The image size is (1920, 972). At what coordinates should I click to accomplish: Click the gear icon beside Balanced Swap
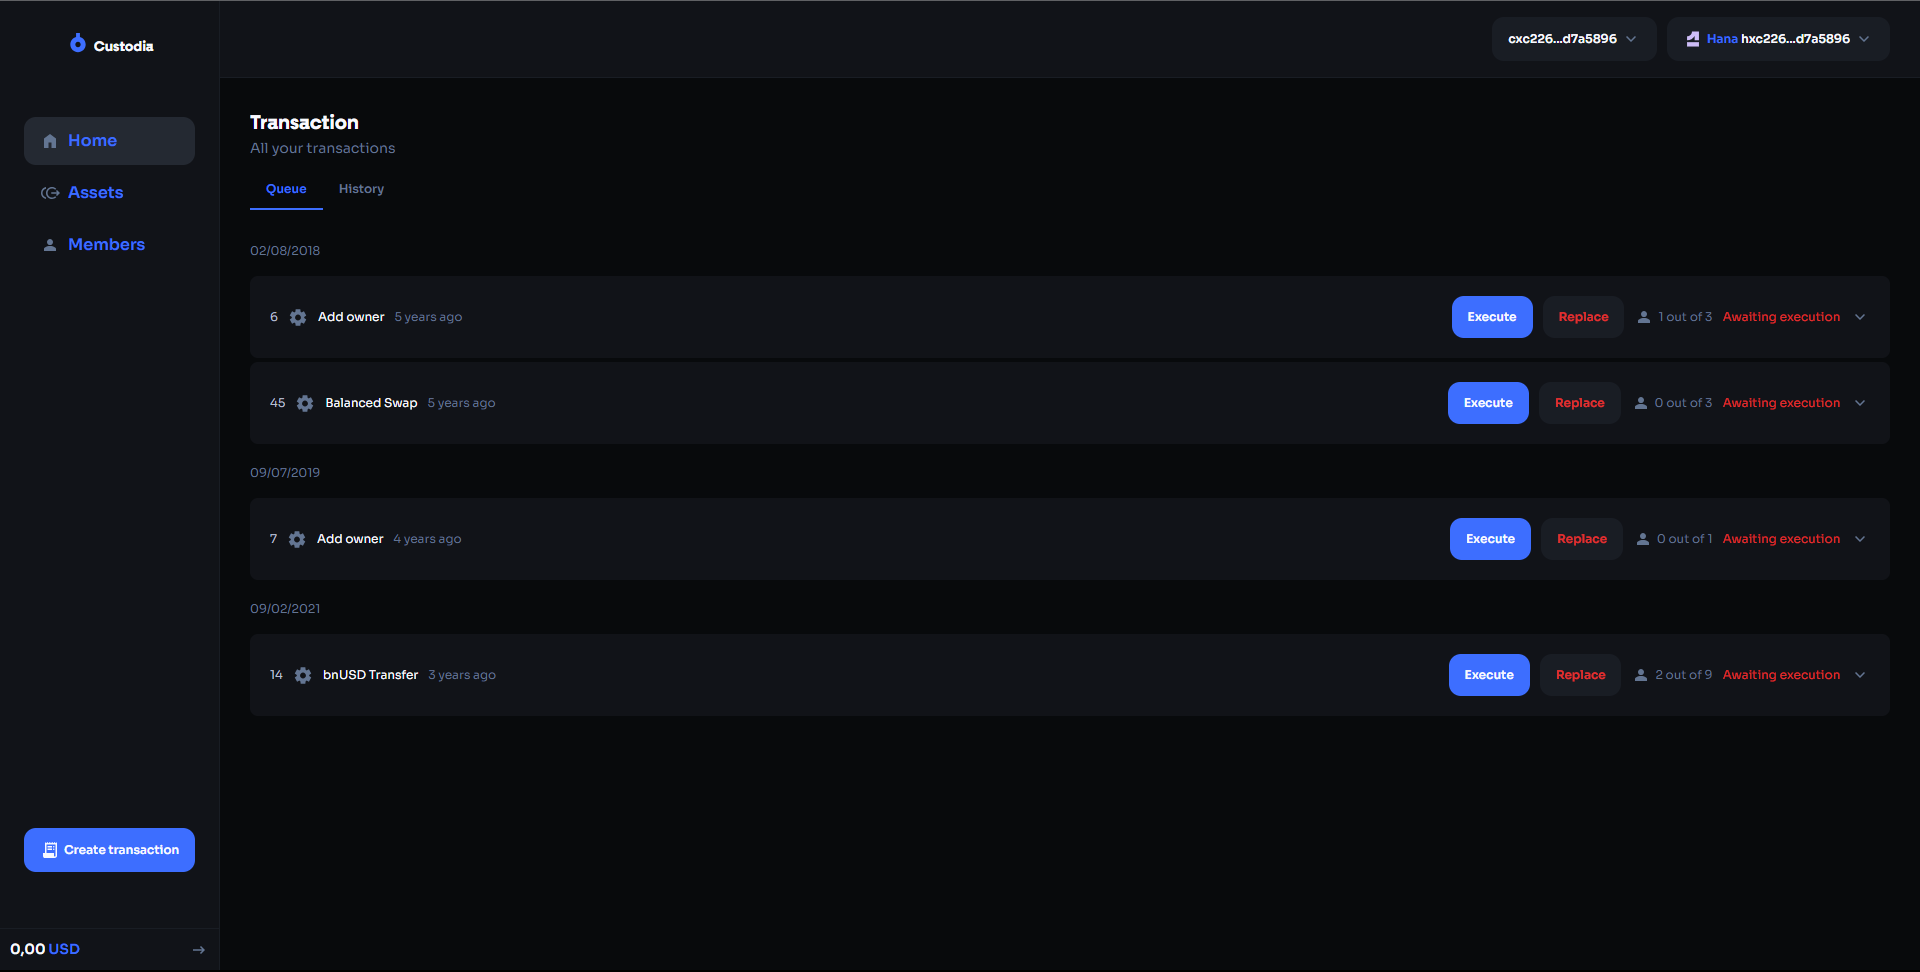[x=305, y=403]
